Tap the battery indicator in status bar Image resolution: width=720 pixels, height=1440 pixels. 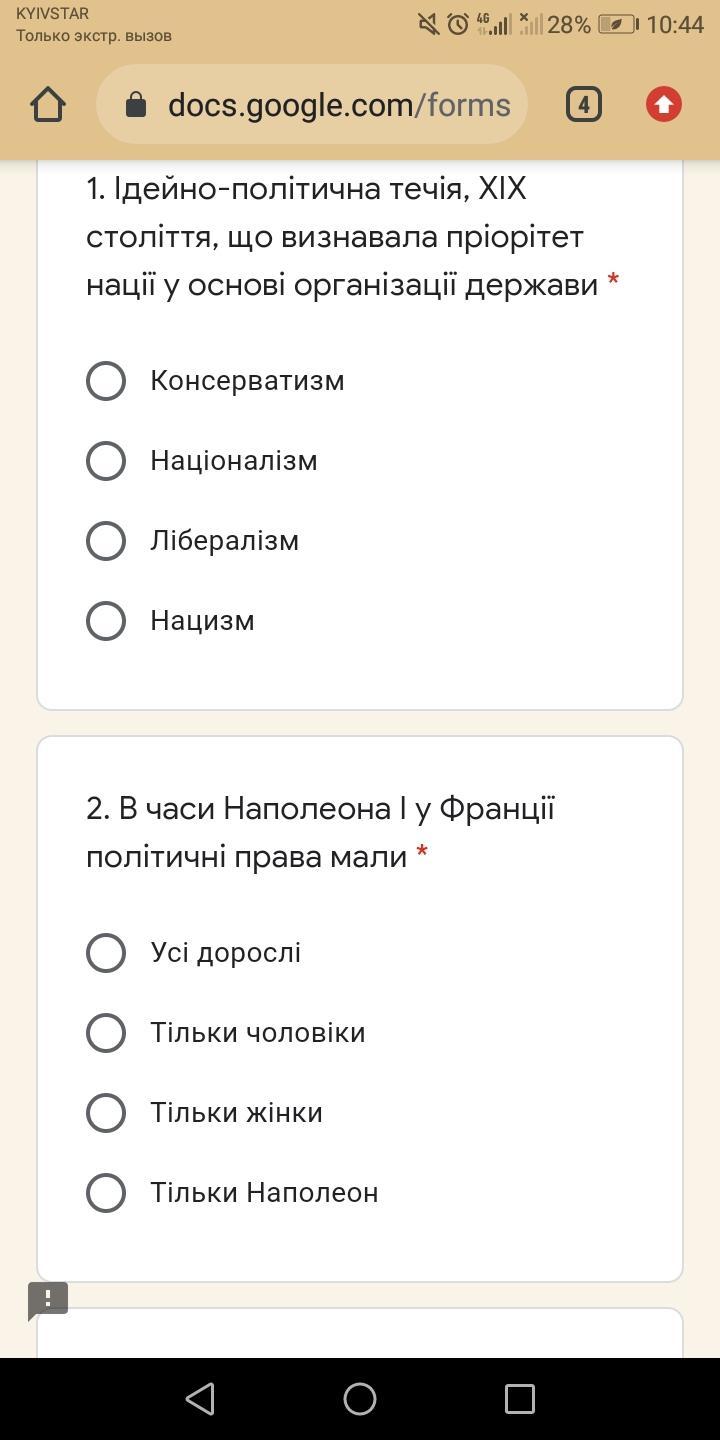[x=617, y=24]
